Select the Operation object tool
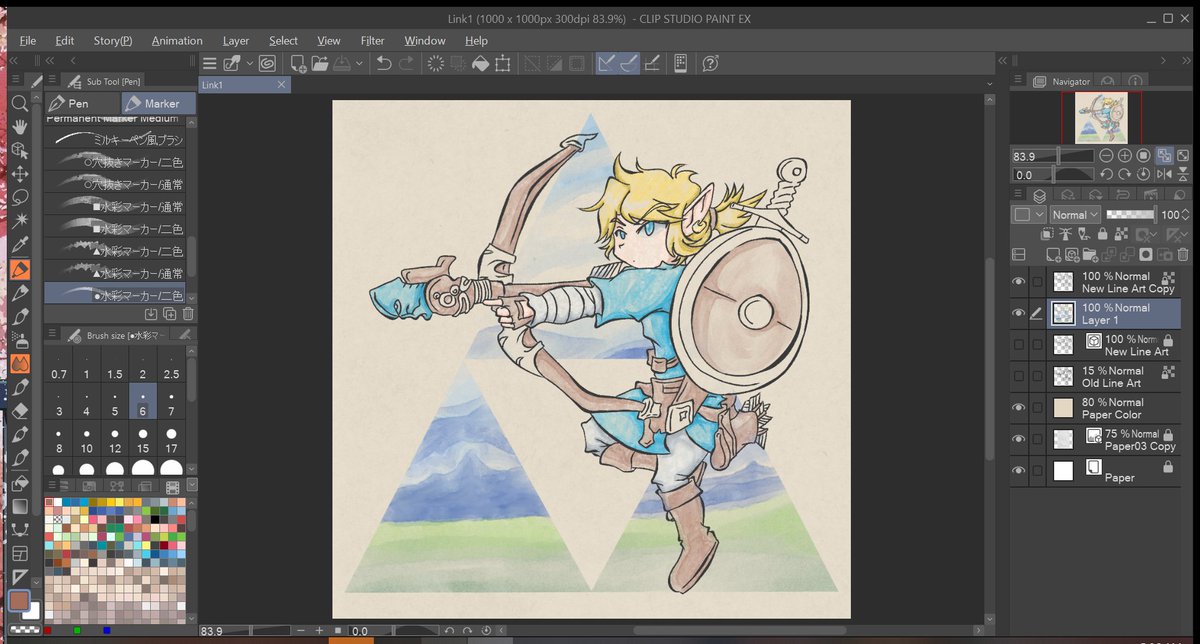The width and height of the screenshot is (1200, 644). [x=19, y=150]
